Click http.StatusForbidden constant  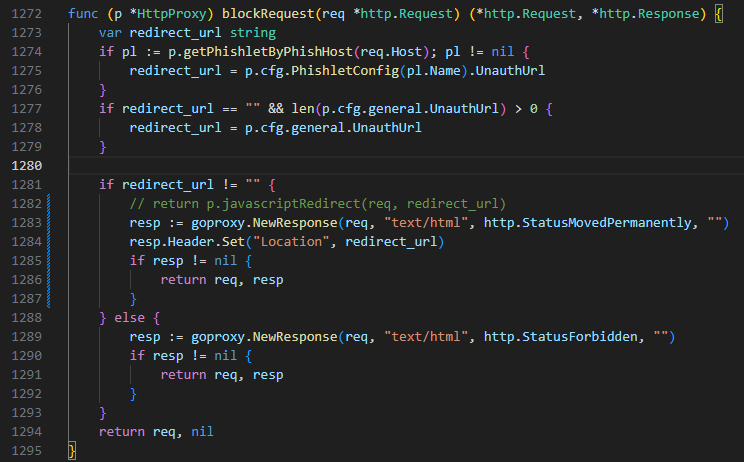[x=561, y=337]
